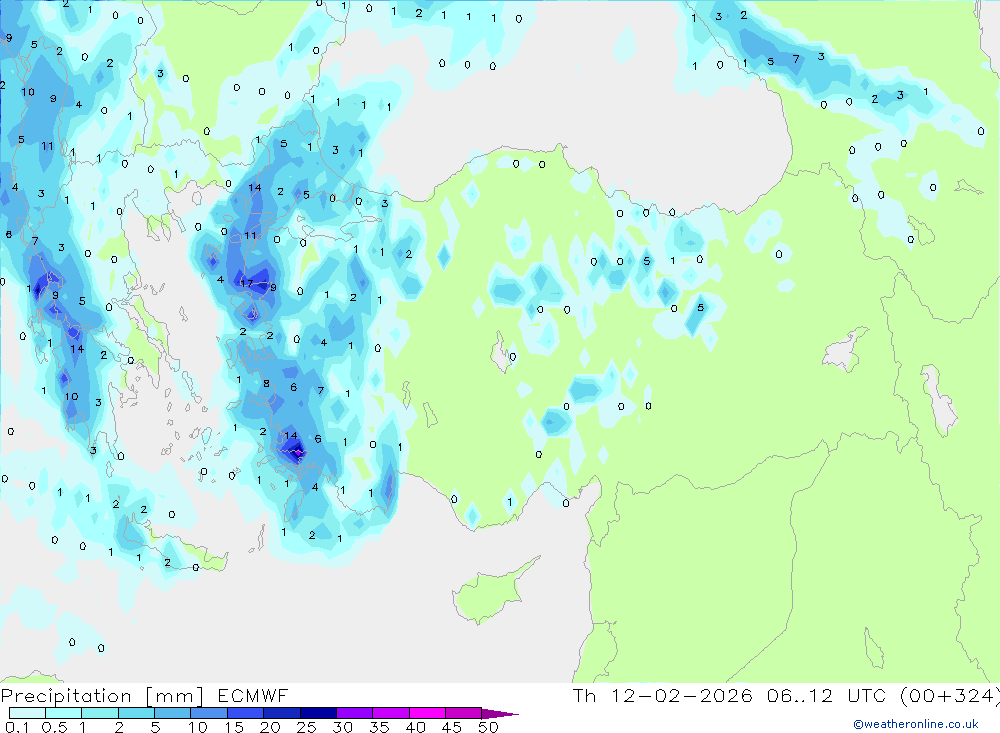The image size is (1000, 733).
Task: Click the 0.1–0.5 mm legend color box
Action: tap(27, 713)
